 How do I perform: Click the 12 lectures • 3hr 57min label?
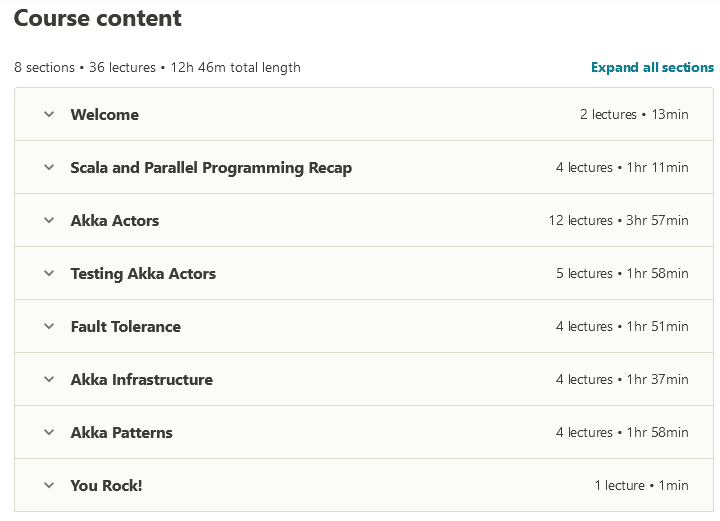click(618, 221)
